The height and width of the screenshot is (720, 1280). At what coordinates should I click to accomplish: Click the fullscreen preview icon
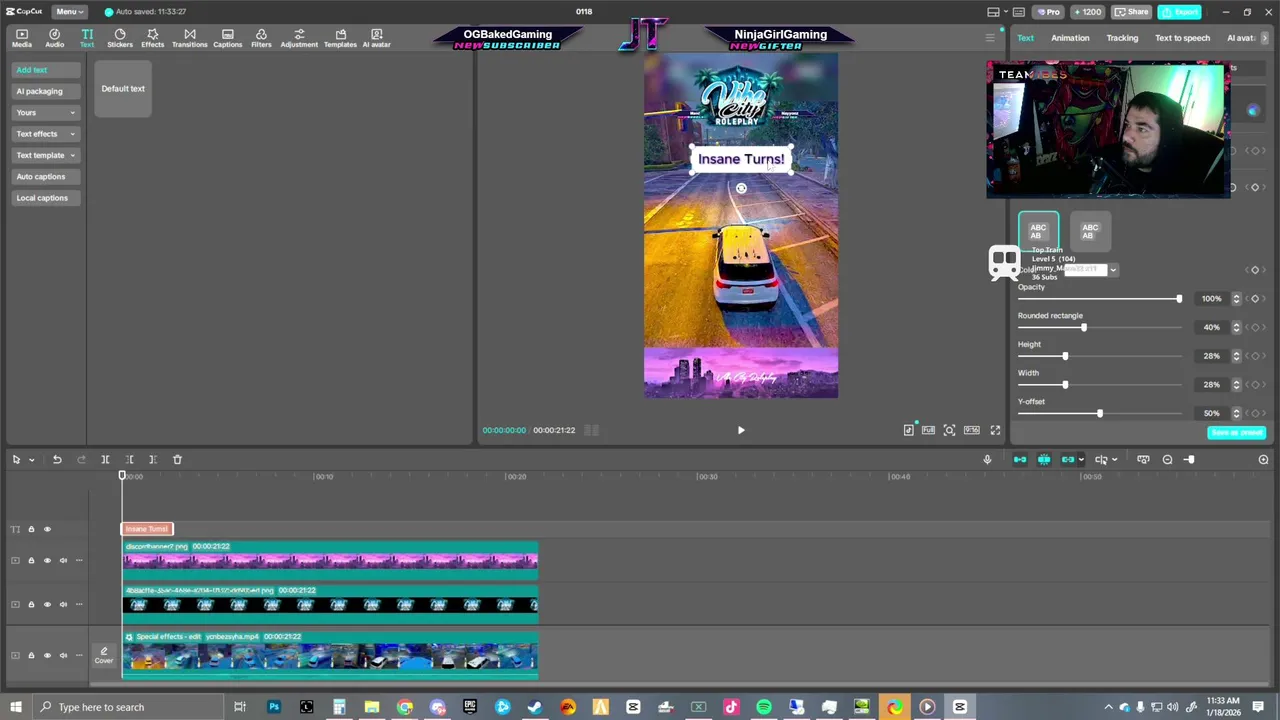(x=995, y=430)
